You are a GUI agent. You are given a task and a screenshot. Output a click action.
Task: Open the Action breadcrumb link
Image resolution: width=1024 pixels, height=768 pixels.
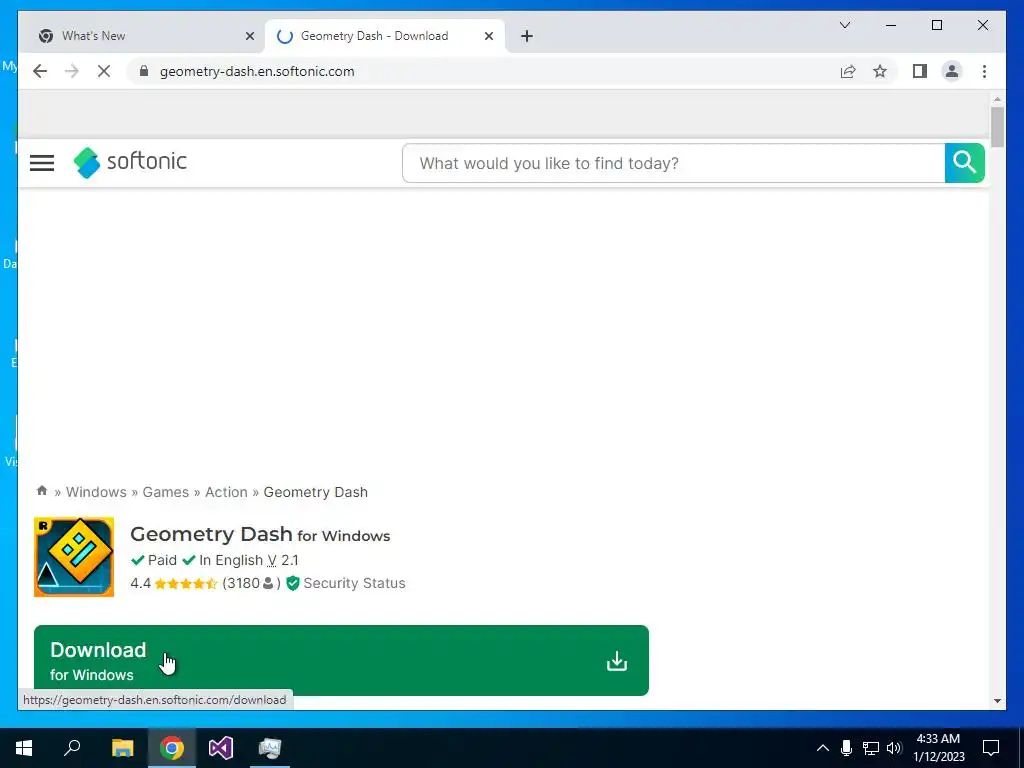(x=226, y=492)
